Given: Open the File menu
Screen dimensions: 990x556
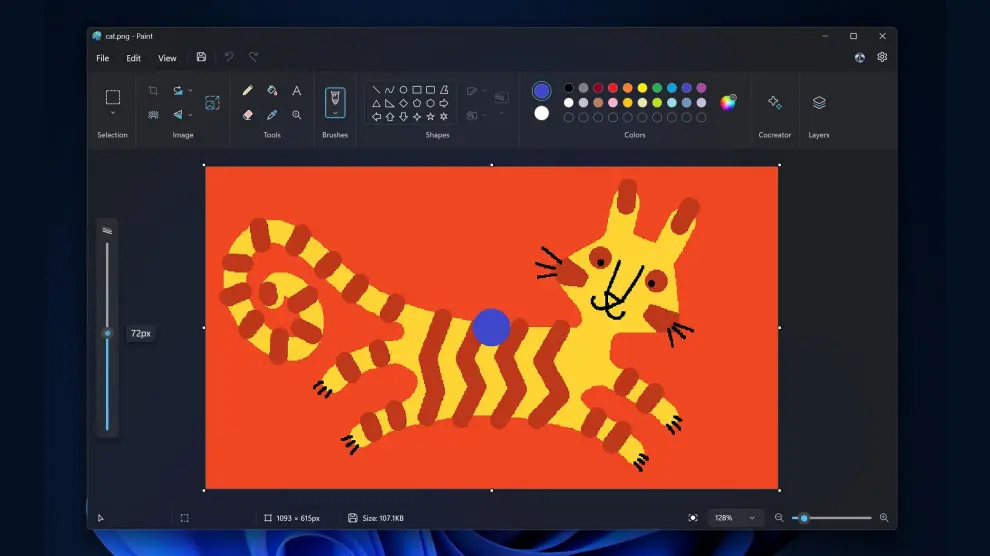Looking at the screenshot, I should tap(103, 58).
